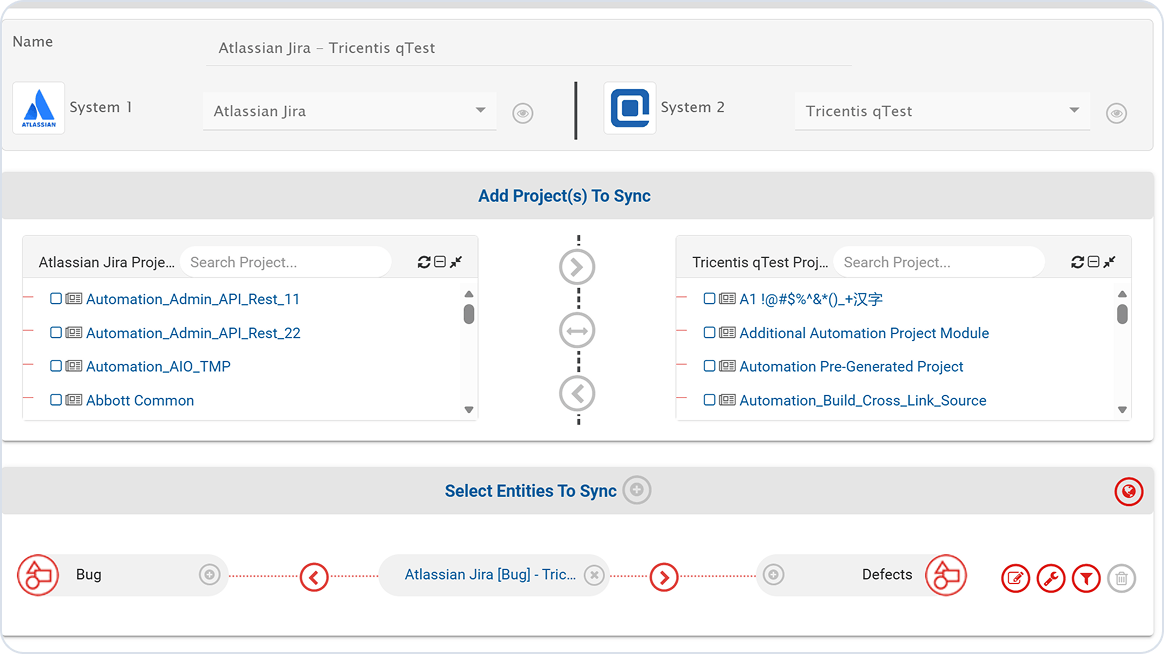Image resolution: width=1164 pixels, height=654 pixels.
Task: Open the Atlassian Jira [Bug] - Tric... mapping
Action: coord(490,575)
